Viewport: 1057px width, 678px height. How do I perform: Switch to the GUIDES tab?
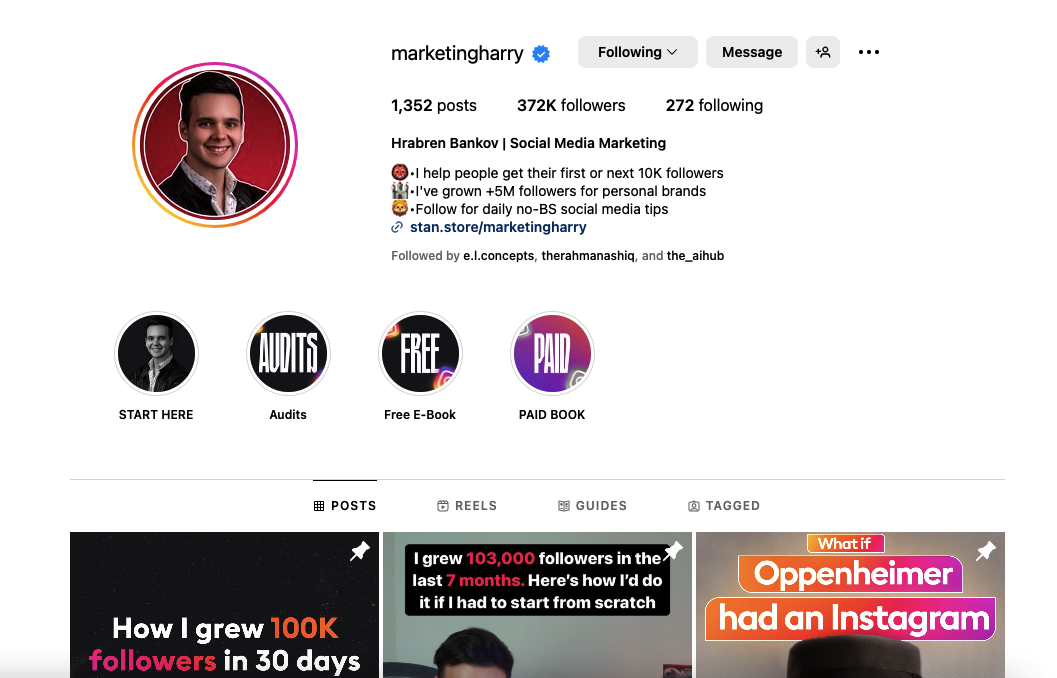(x=592, y=505)
